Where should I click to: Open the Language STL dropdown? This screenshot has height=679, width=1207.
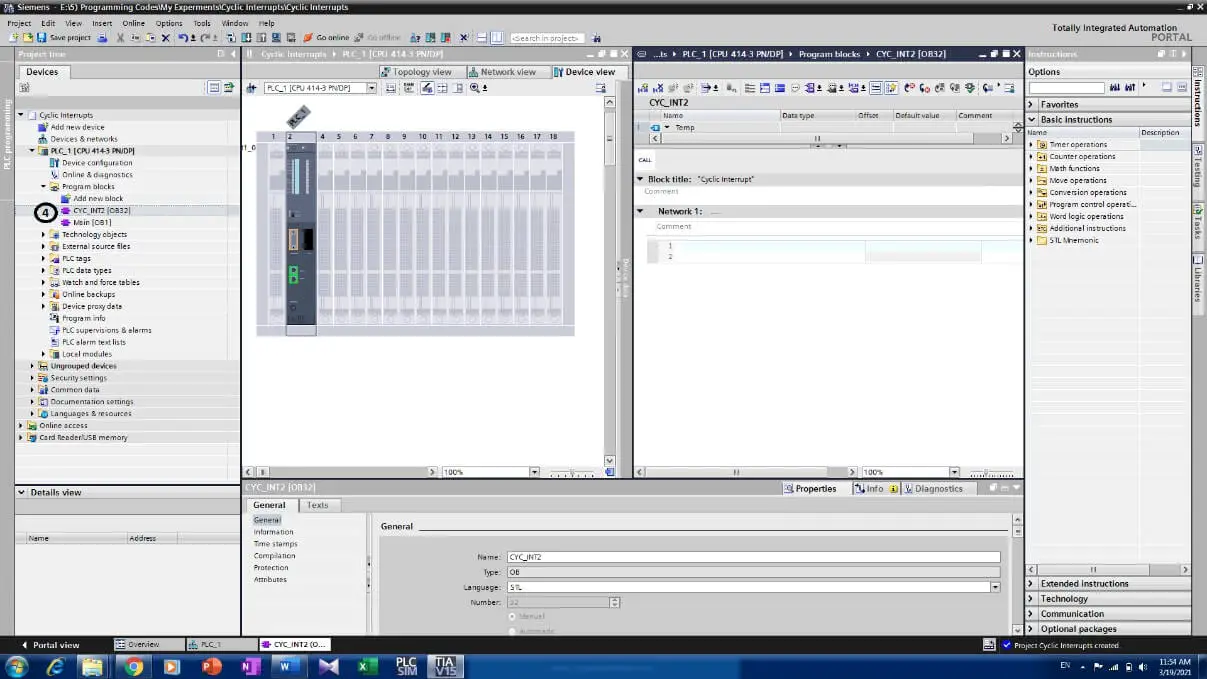995,587
